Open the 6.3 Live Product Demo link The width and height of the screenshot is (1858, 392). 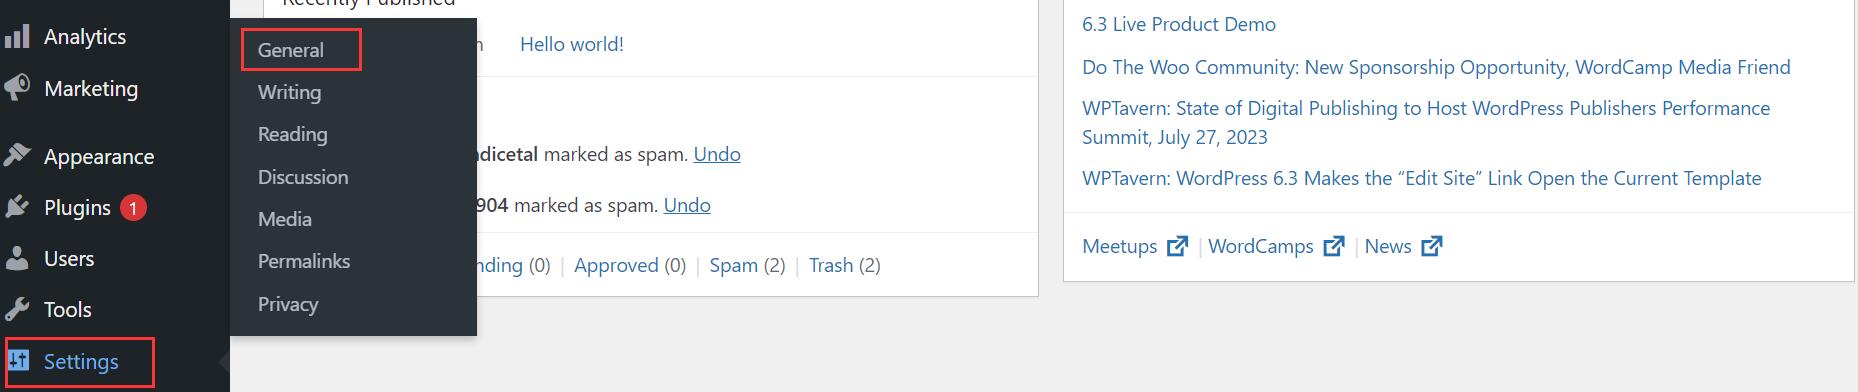coord(1179,24)
